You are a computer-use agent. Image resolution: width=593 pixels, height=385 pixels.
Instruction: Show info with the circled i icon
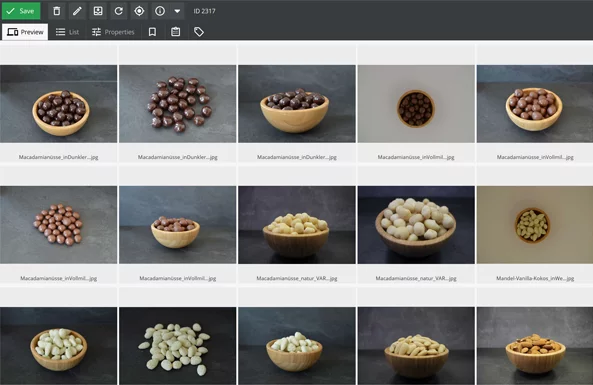[x=160, y=11]
